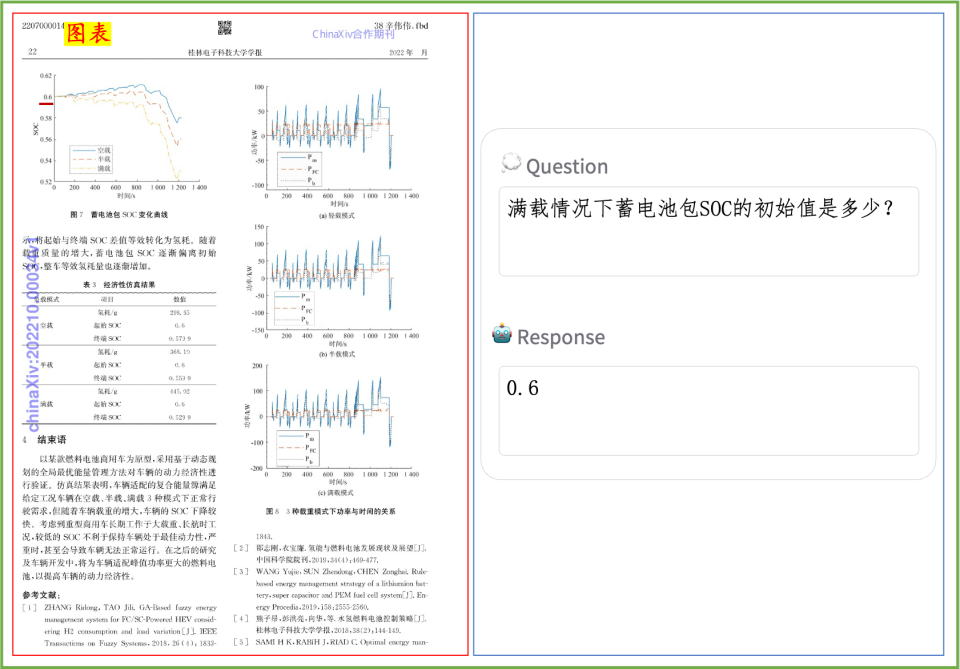Click the yellow 图表 label
Image resolution: width=960 pixels, height=669 pixels.
pyautogui.click(x=88, y=33)
